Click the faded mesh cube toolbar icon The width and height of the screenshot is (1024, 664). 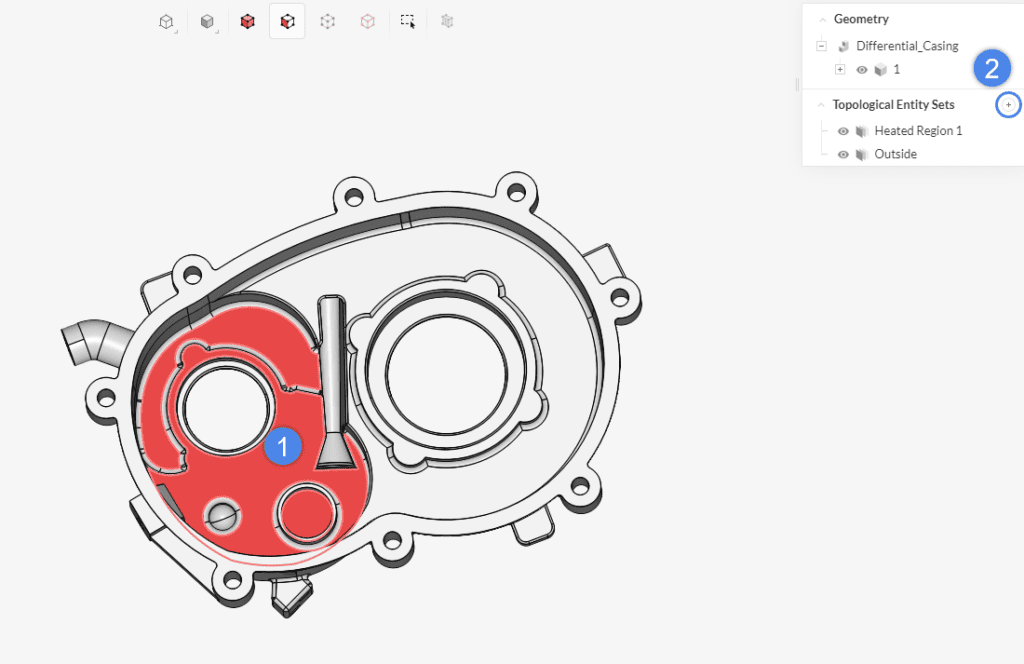(x=447, y=21)
